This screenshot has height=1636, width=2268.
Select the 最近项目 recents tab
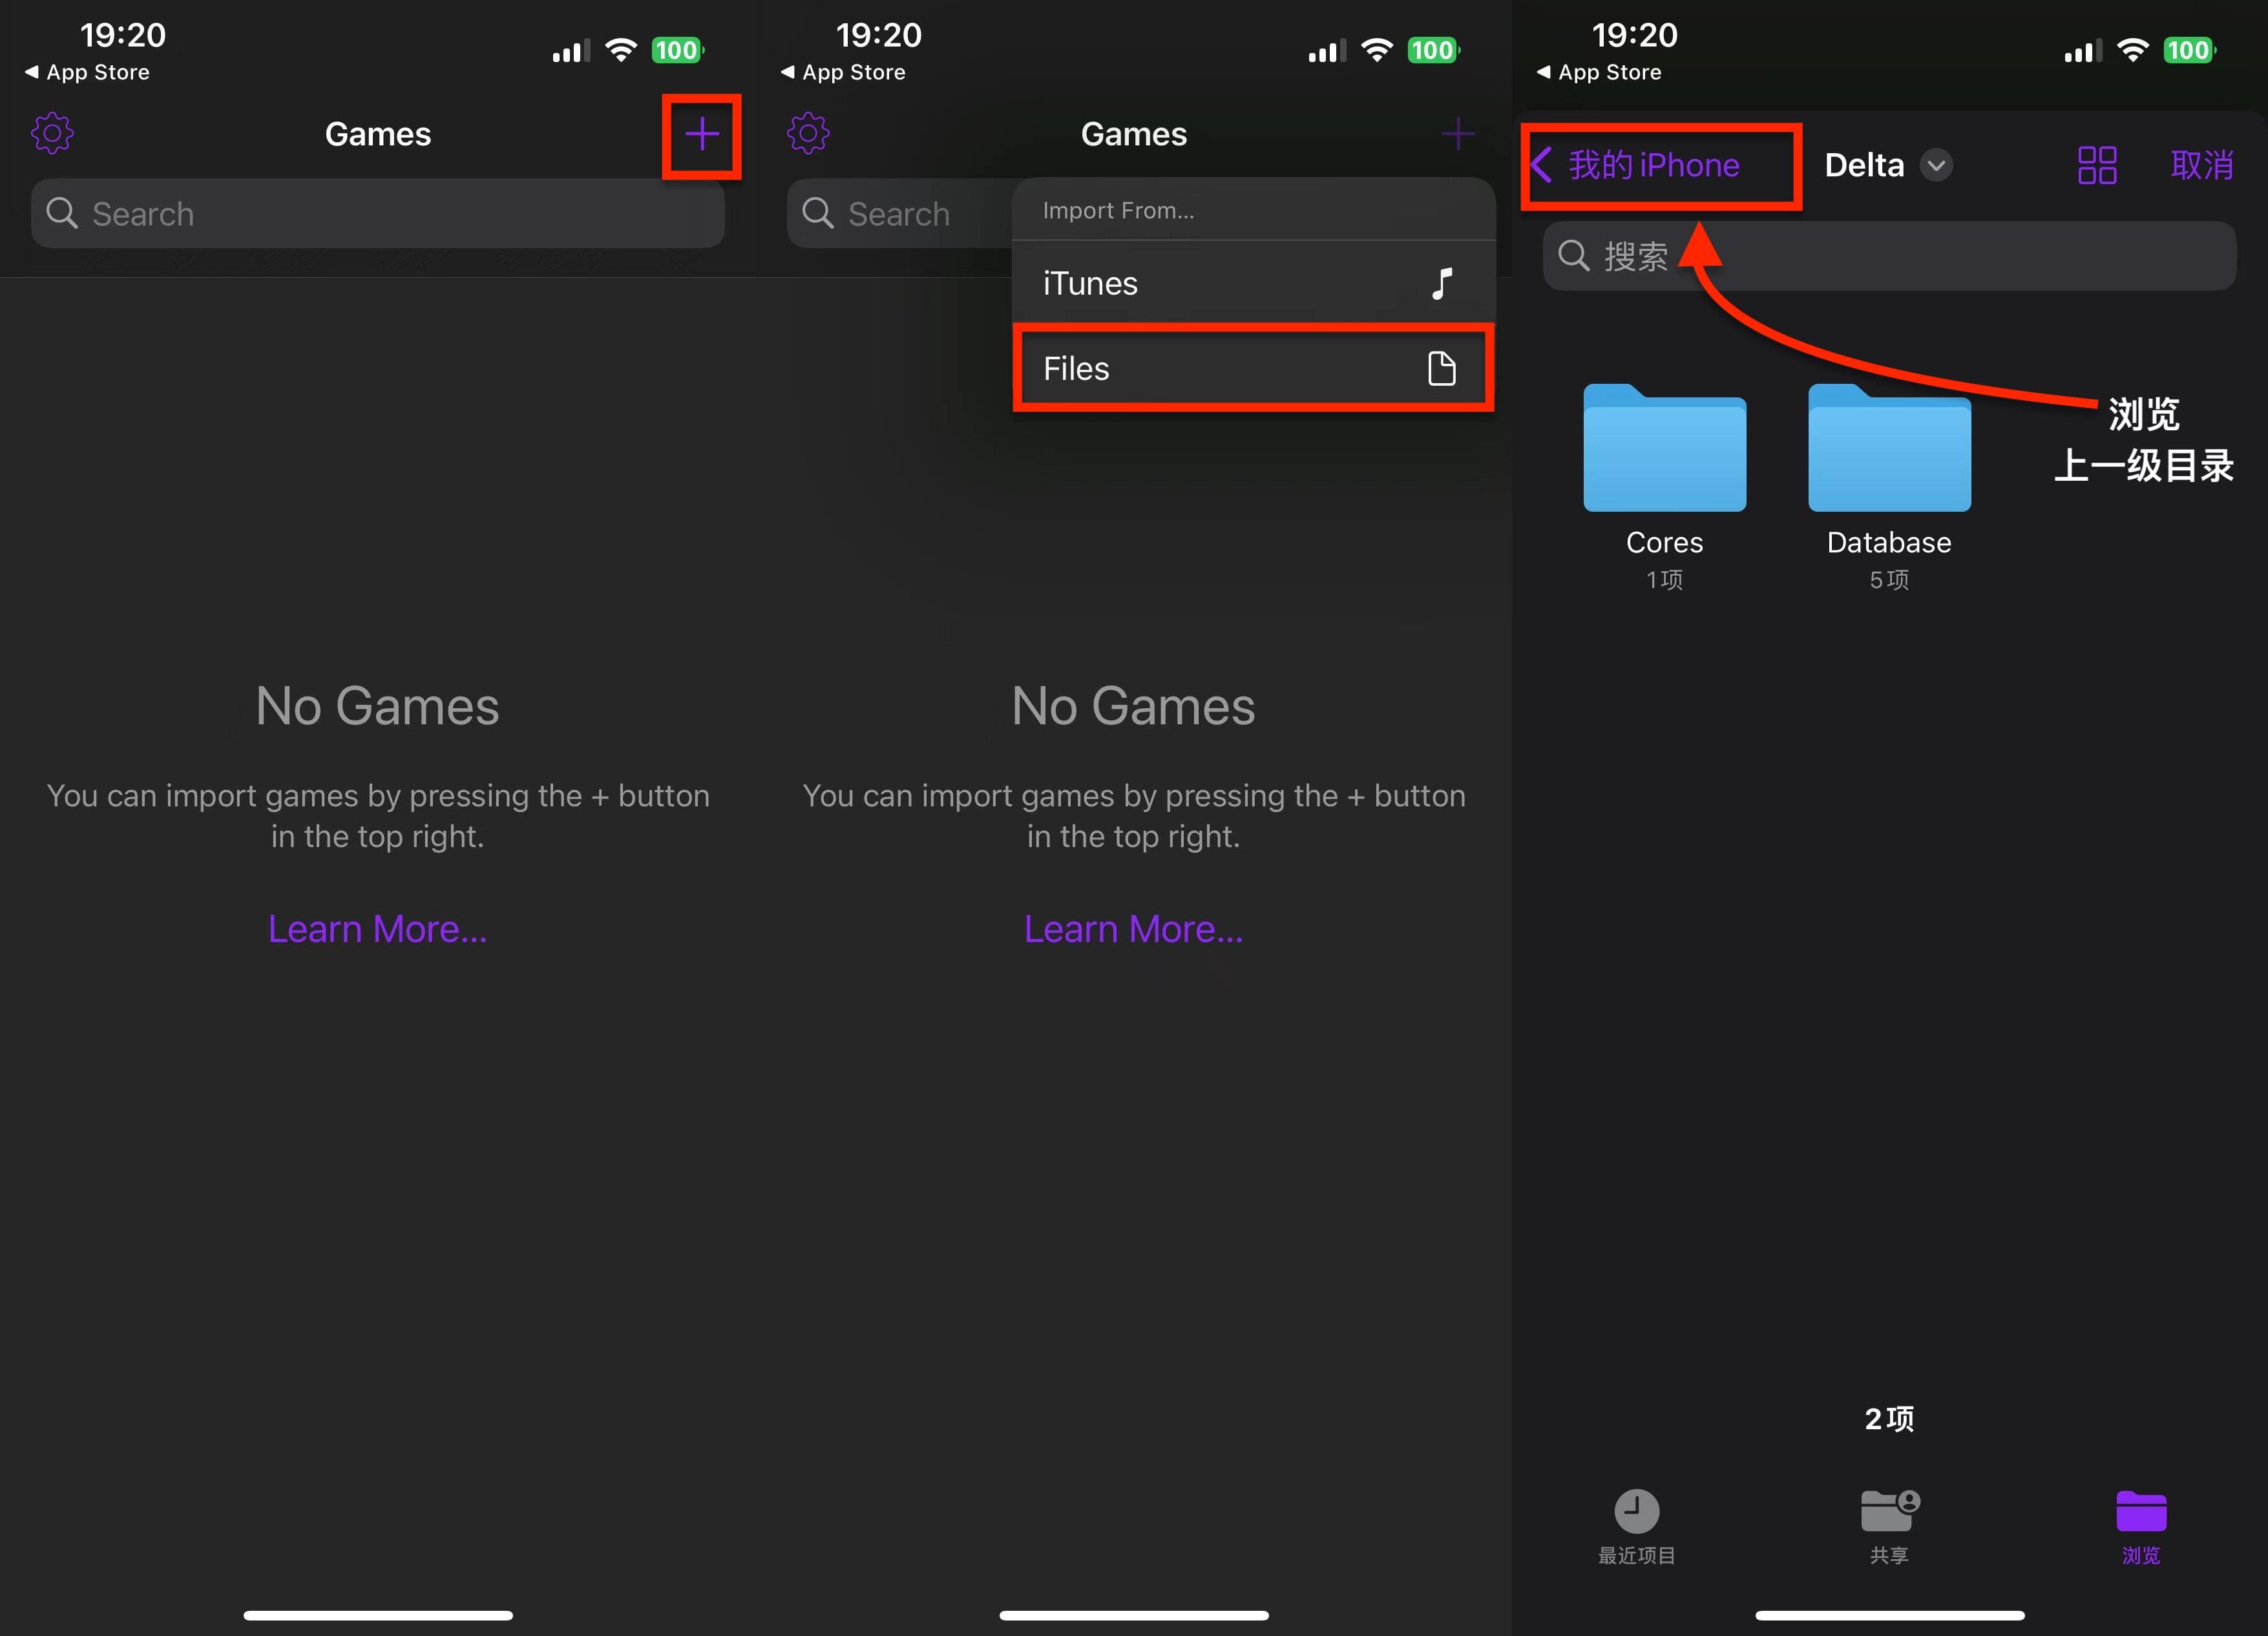point(1636,1525)
